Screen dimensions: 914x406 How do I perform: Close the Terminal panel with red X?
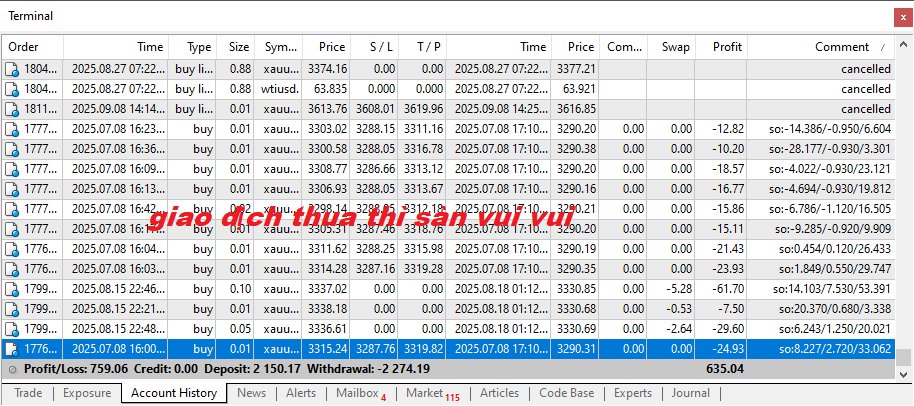point(903,18)
